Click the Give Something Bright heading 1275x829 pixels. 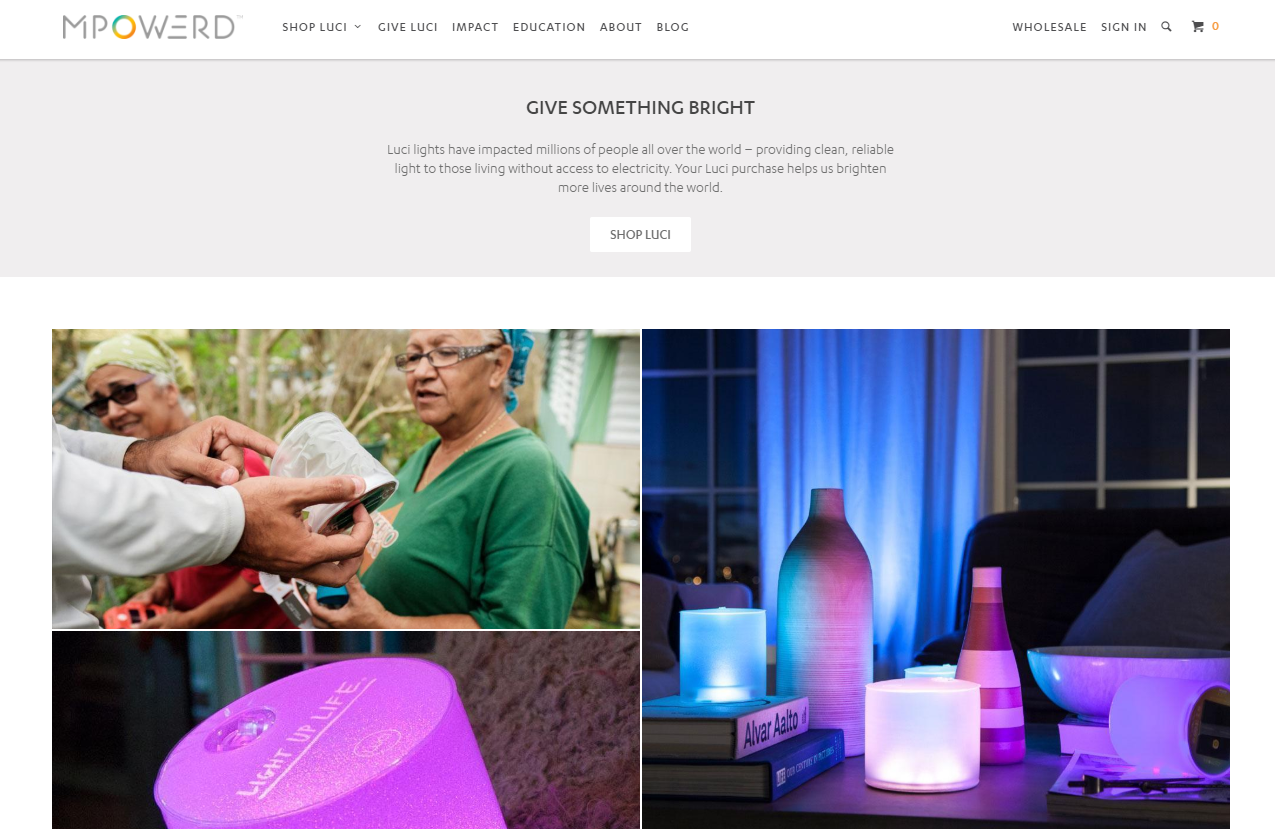[640, 108]
